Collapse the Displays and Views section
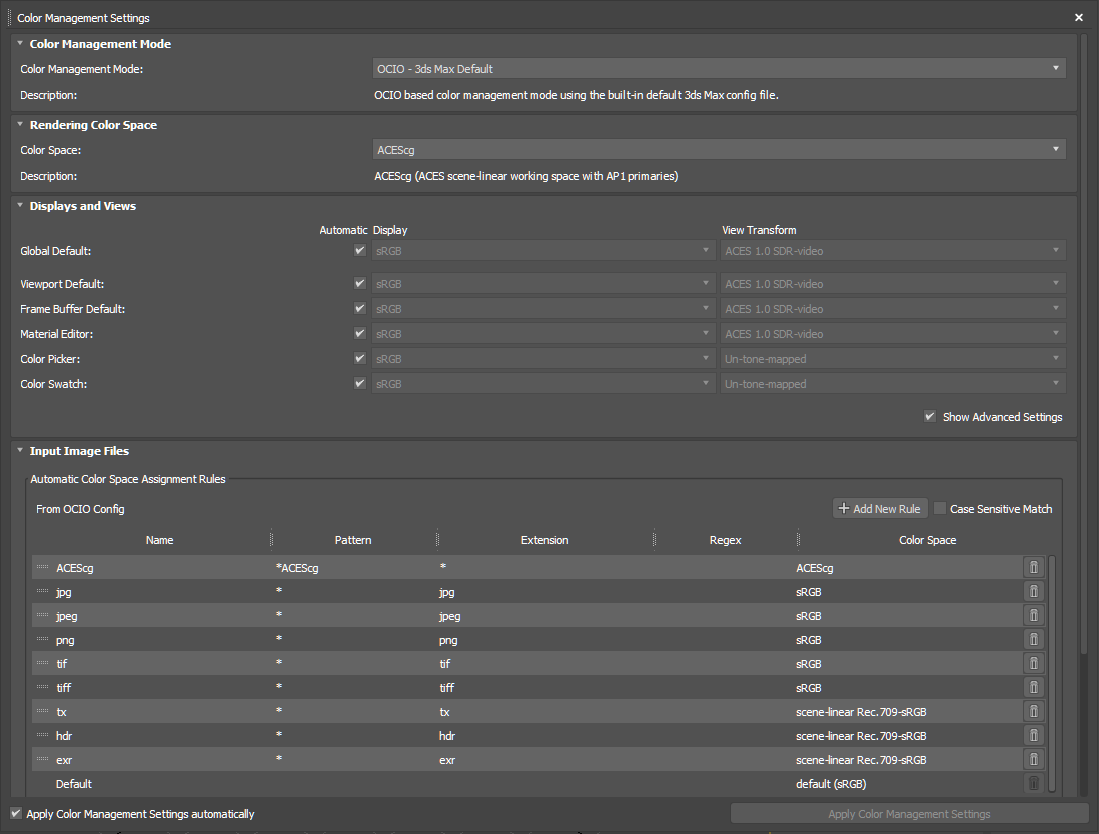This screenshot has width=1099, height=834. 20,205
